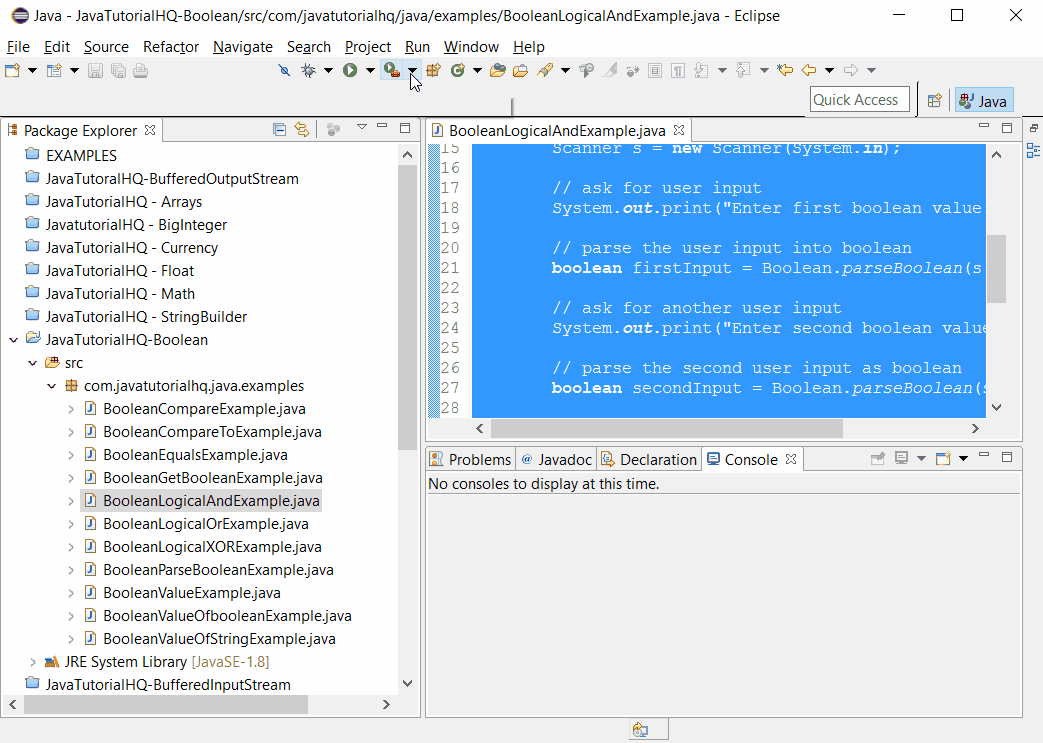The width and height of the screenshot is (1043, 743).
Task: Collapse the JavaTutorialHQ-Boolean project
Action: (13, 340)
